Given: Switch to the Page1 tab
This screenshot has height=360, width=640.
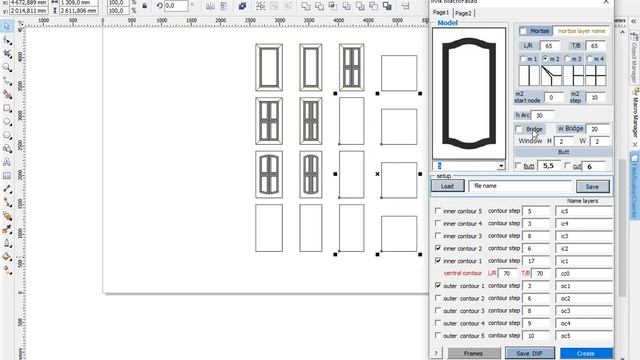Looking at the screenshot, I should [441, 13].
